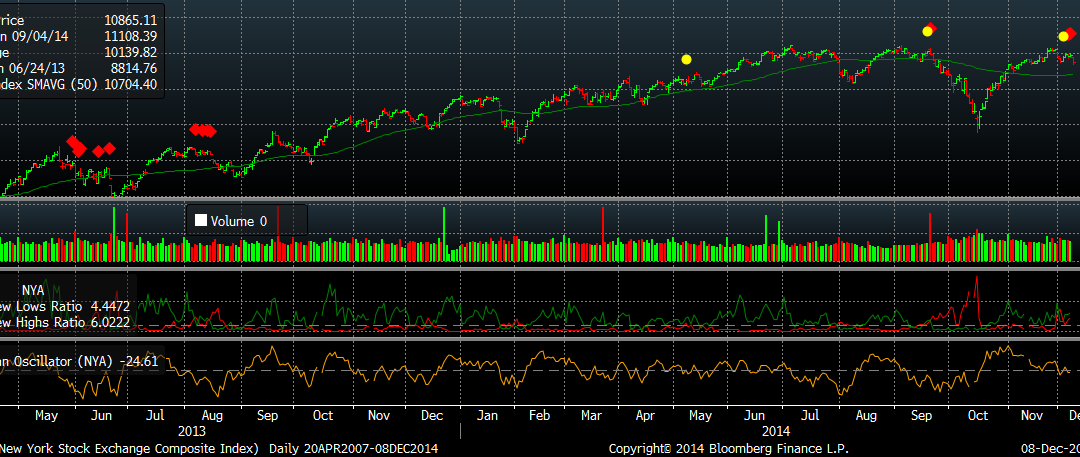Select the low value 8814.76
The width and height of the screenshot is (1080, 457).
click(135, 68)
